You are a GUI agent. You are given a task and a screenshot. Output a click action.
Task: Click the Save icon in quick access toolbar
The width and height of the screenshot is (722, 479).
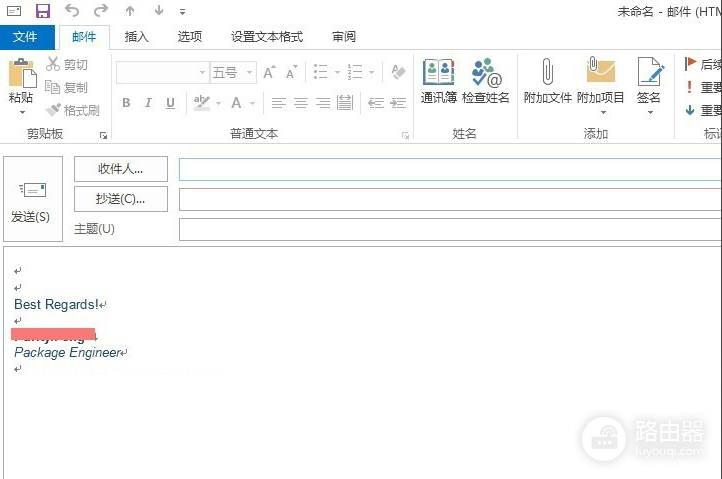pos(43,11)
